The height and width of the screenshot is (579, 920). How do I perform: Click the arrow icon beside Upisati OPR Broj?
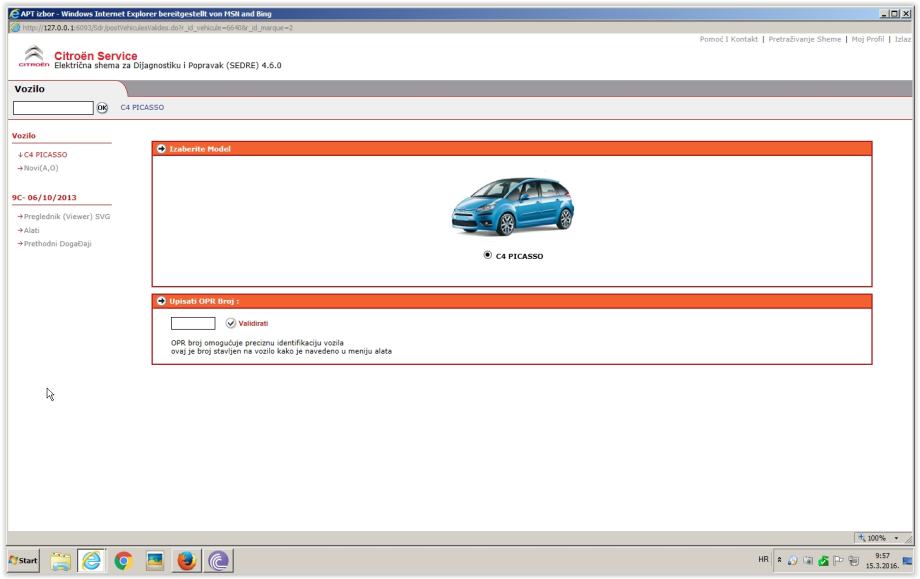161,301
